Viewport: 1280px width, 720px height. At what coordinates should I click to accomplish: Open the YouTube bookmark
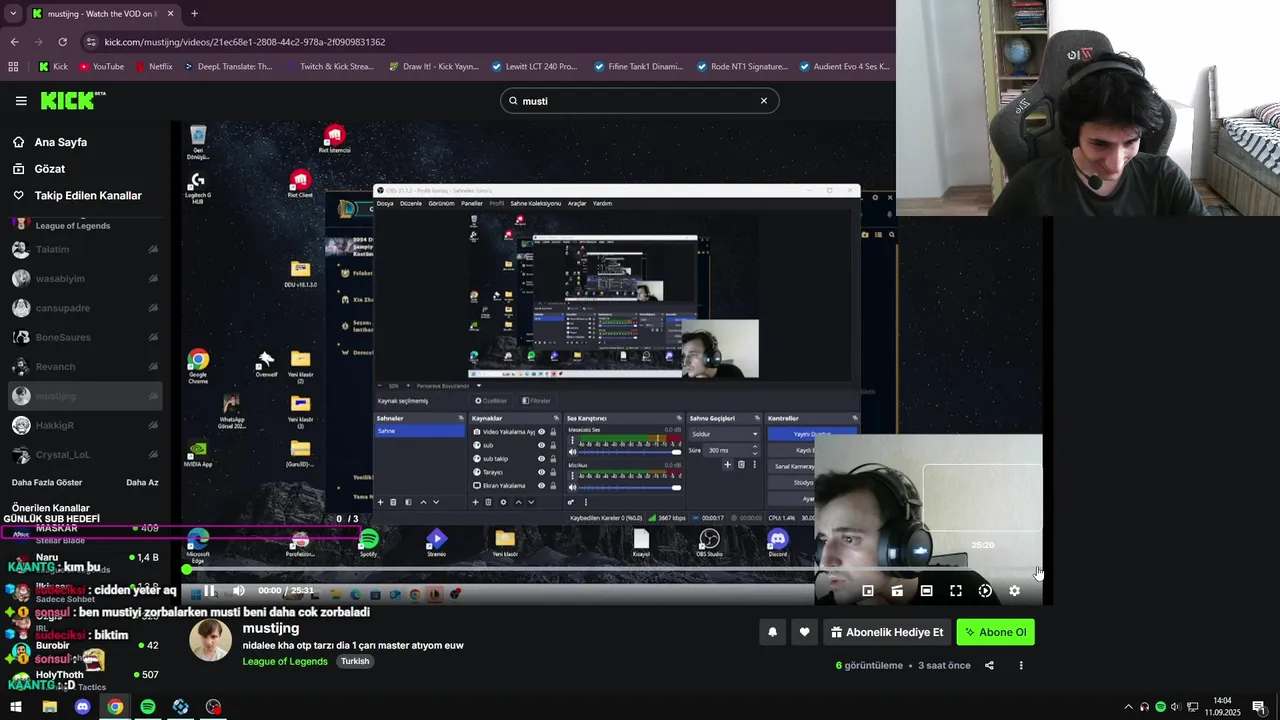(x=101, y=67)
